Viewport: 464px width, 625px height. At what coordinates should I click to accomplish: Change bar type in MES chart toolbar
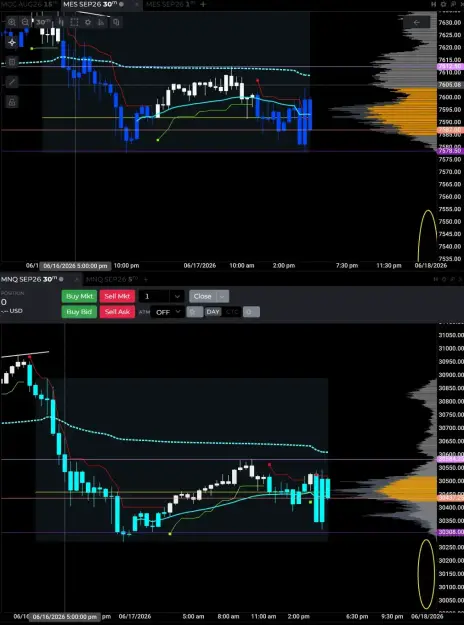[61, 22]
